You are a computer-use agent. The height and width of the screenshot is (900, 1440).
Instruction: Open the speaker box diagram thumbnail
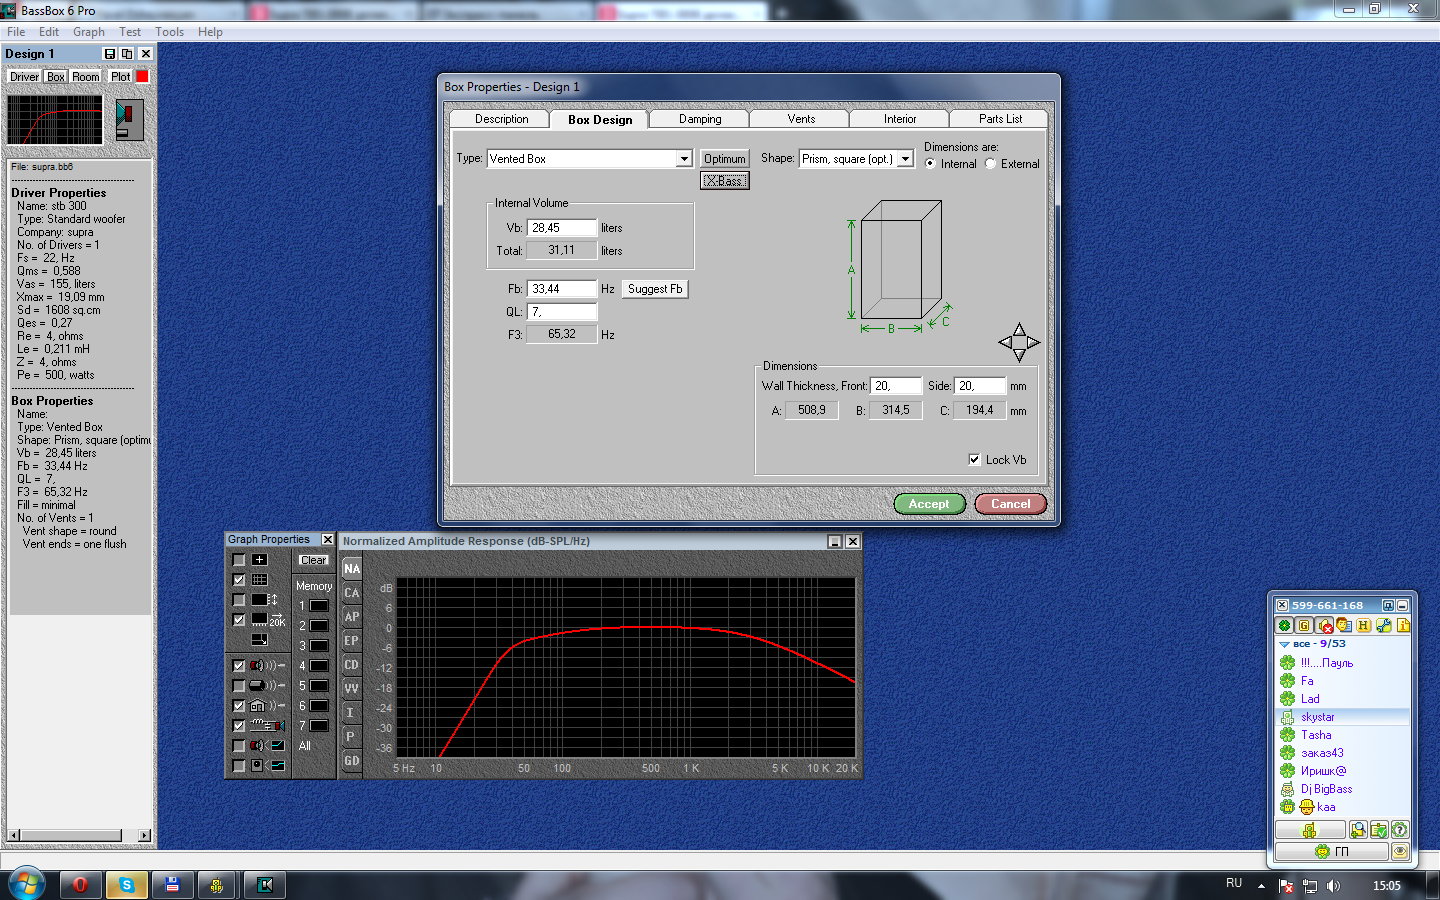(129, 119)
